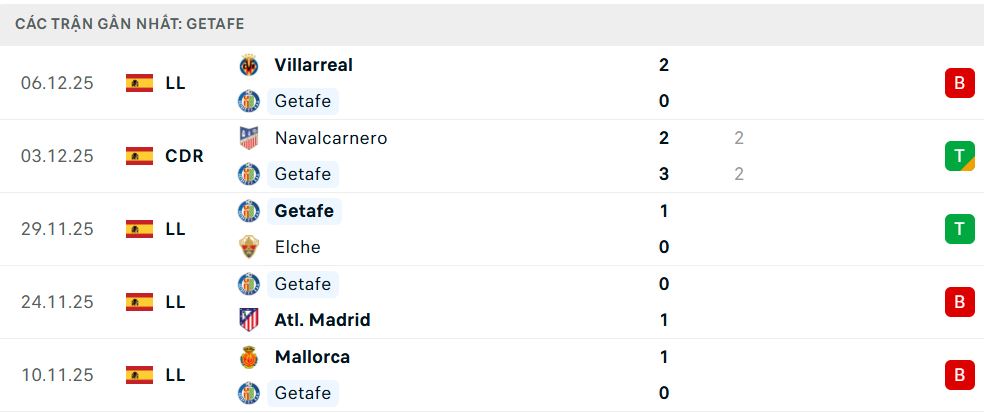Click the Atl. Madrid club crest icon
The width and height of the screenshot is (984, 413).
pyautogui.click(x=249, y=320)
